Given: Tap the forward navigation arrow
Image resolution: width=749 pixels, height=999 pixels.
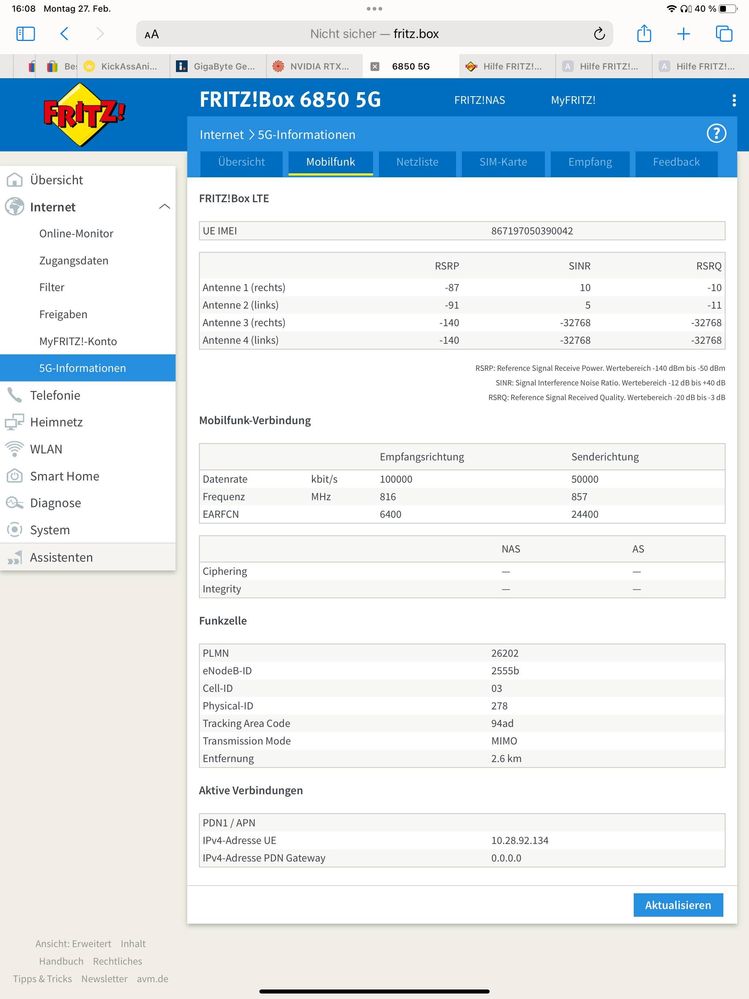Looking at the screenshot, I should (x=100, y=34).
